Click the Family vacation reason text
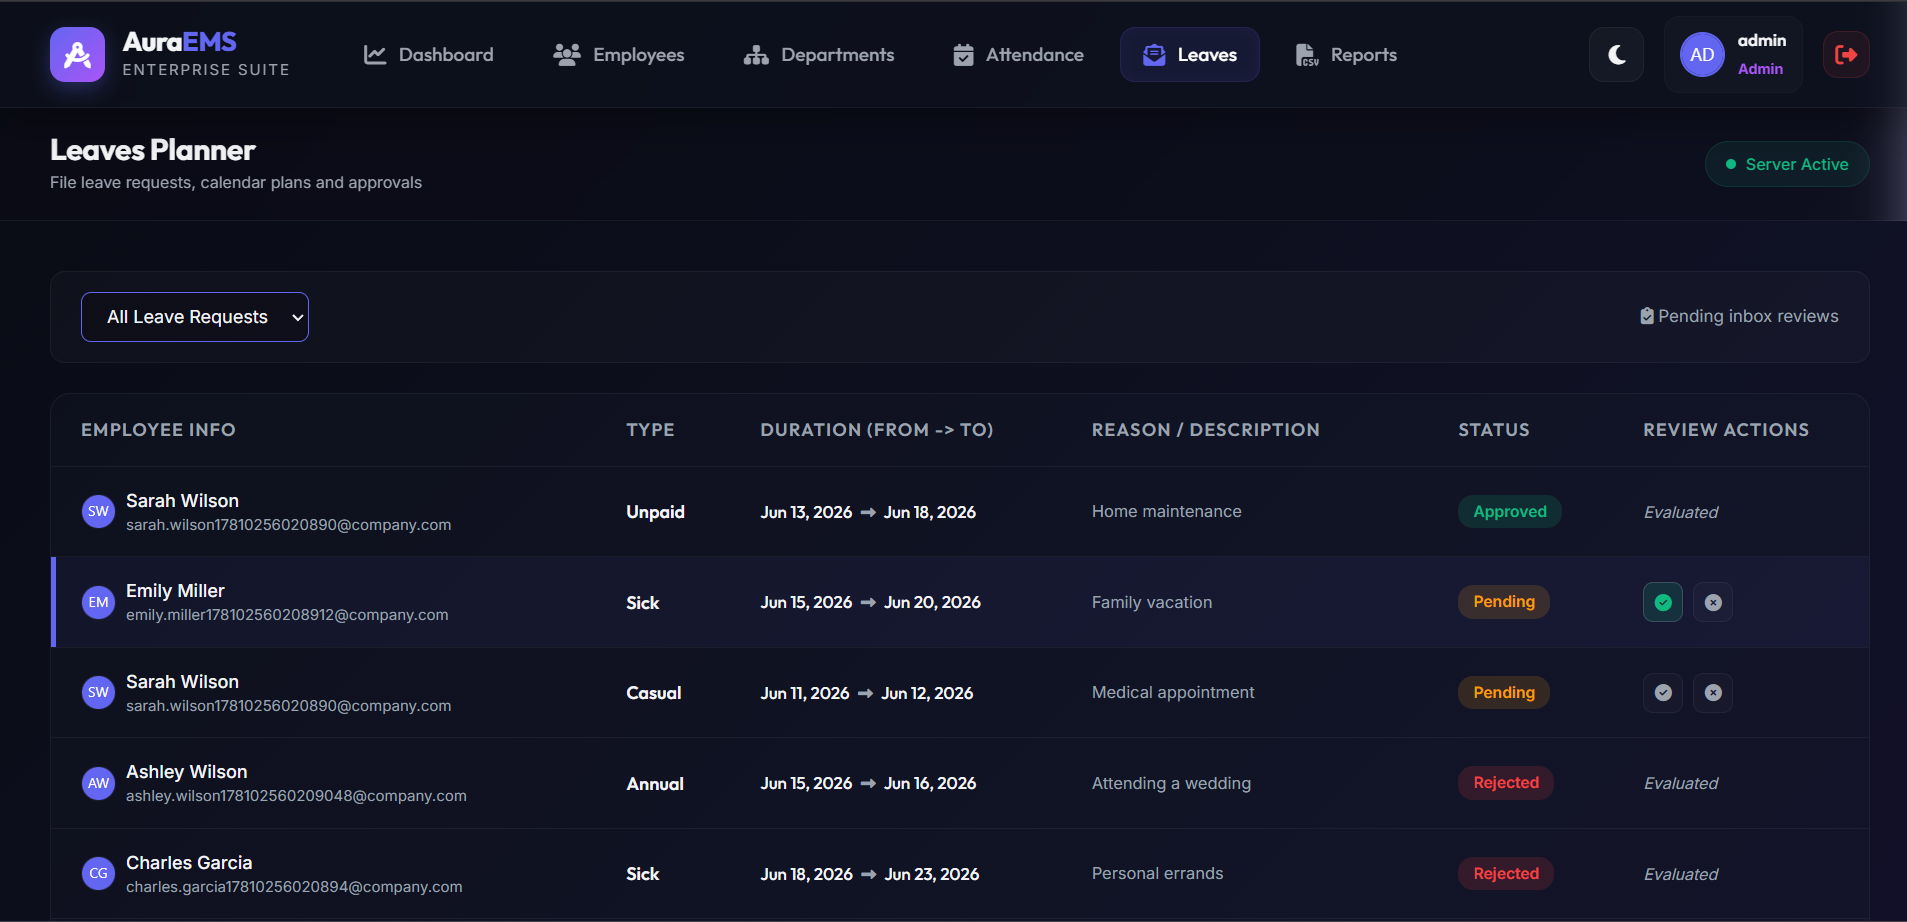1907x922 pixels. tap(1152, 602)
